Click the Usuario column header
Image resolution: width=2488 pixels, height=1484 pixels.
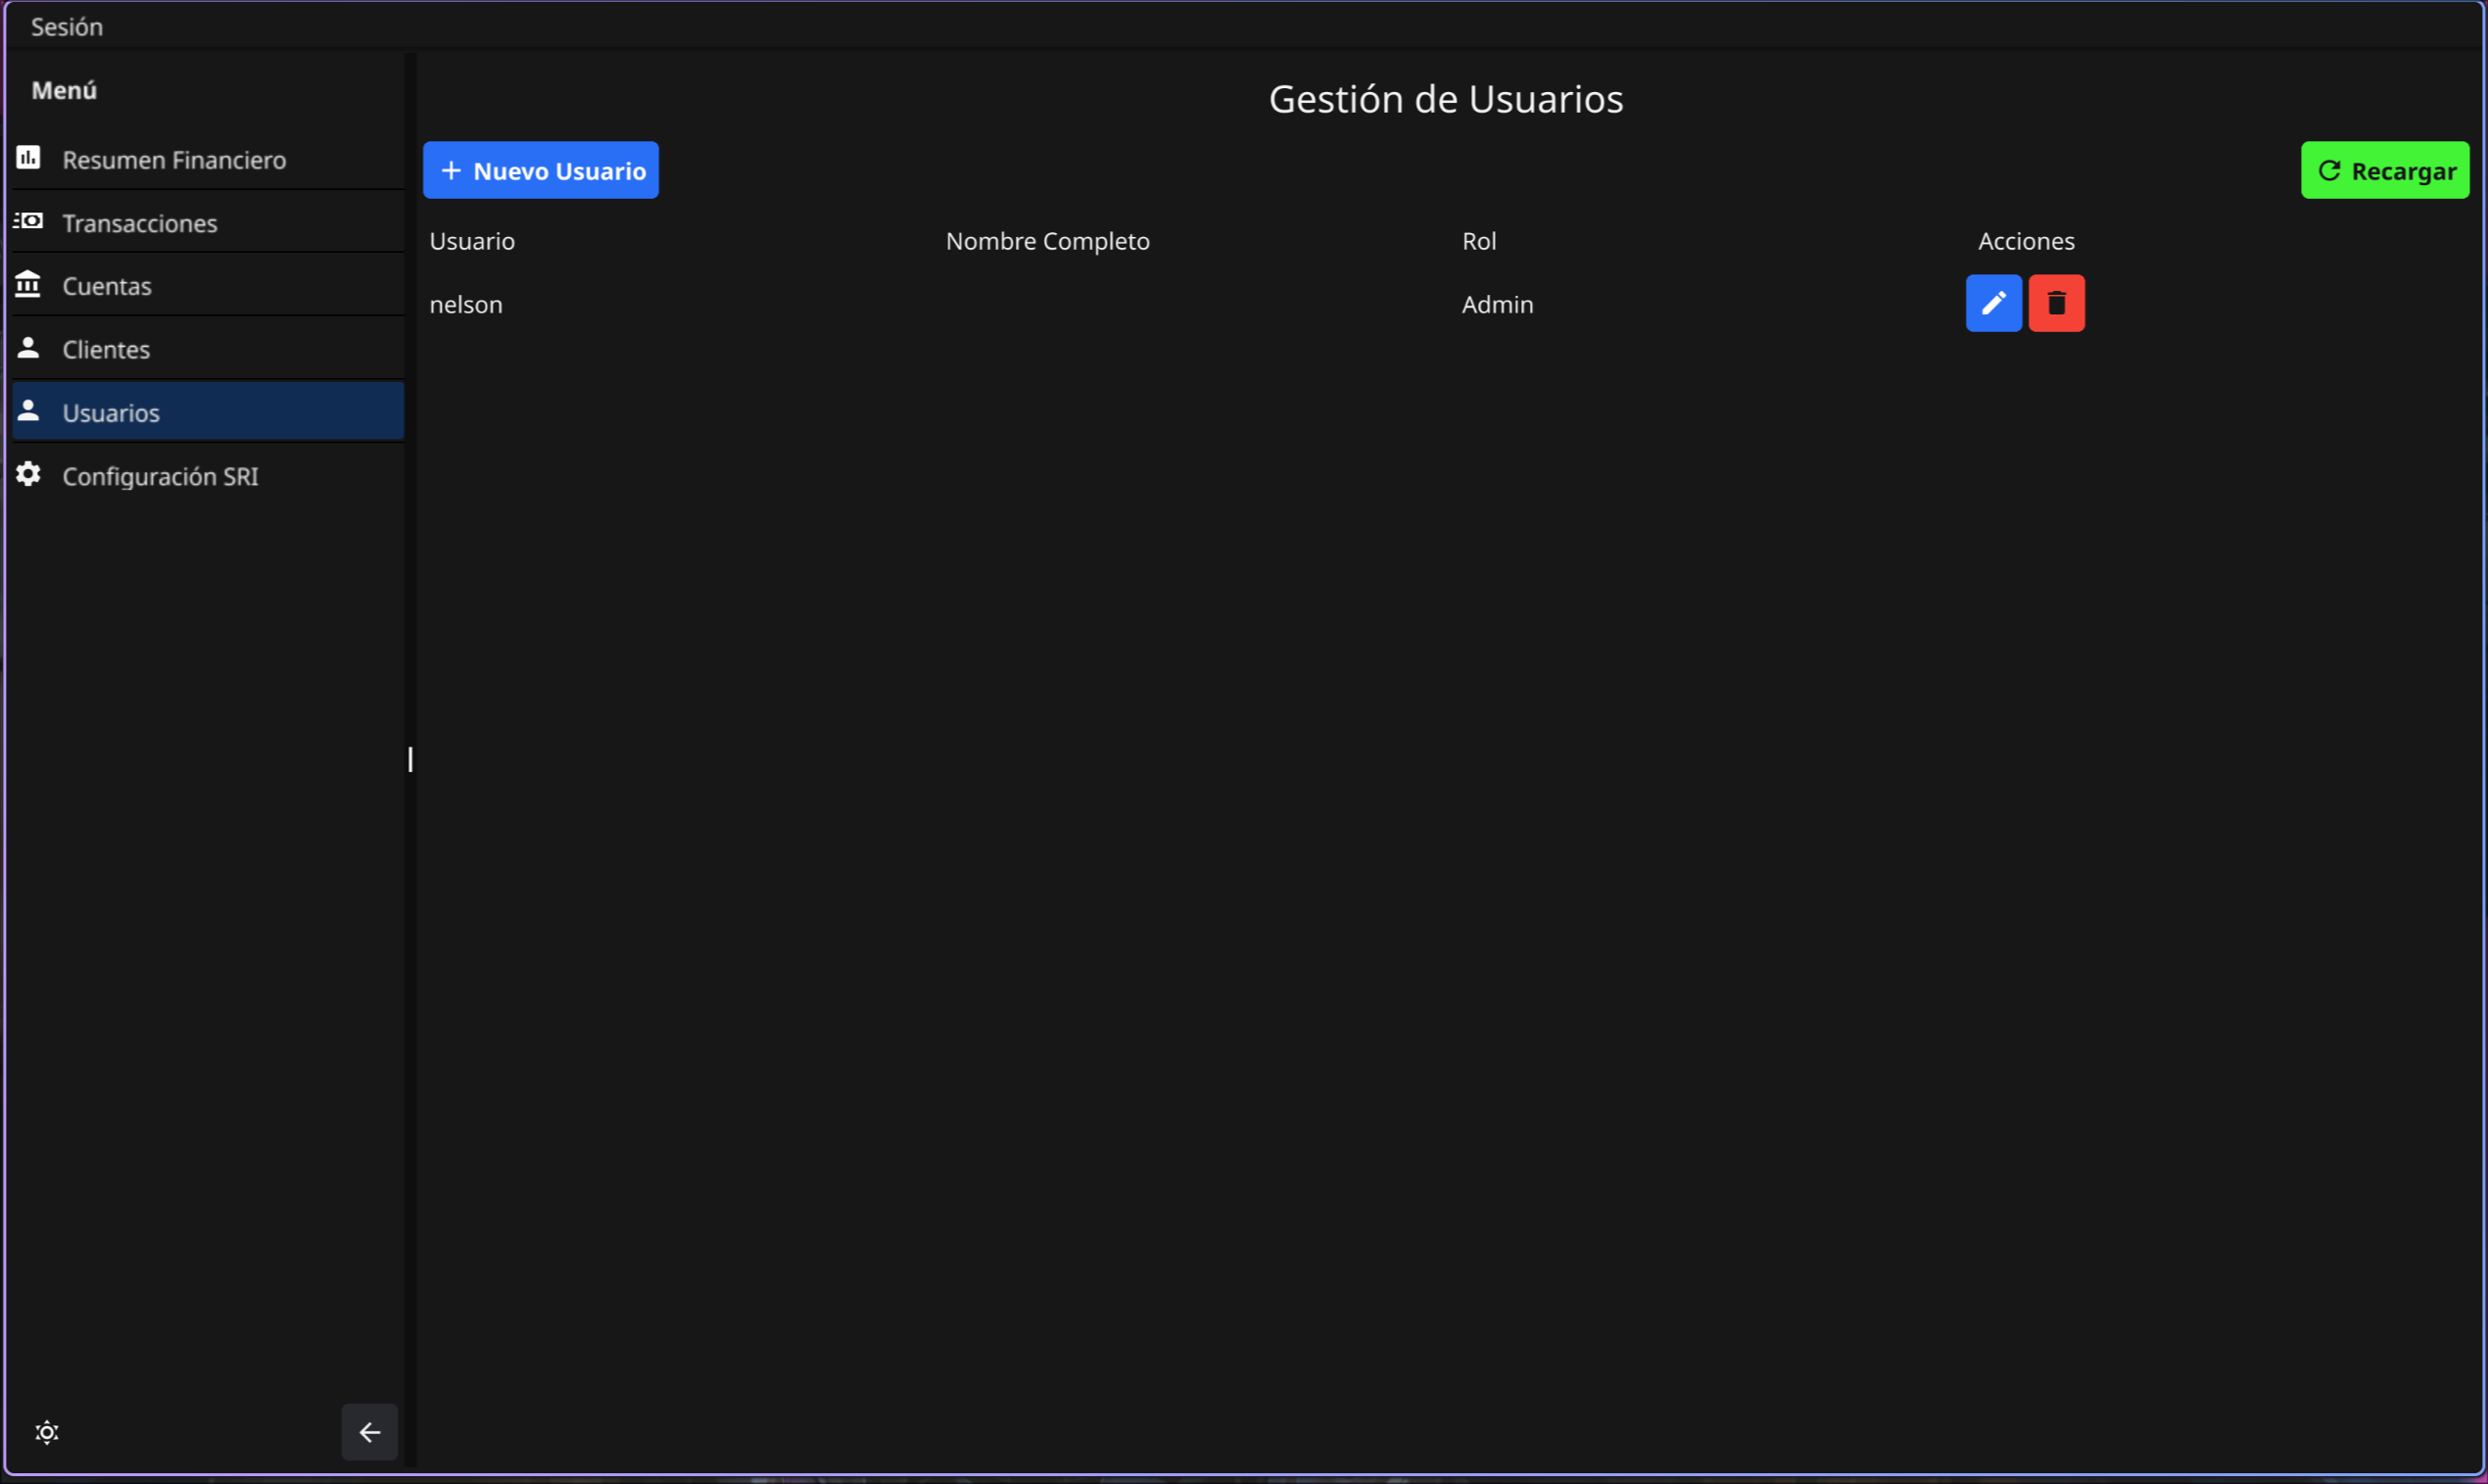[x=472, y=241]
